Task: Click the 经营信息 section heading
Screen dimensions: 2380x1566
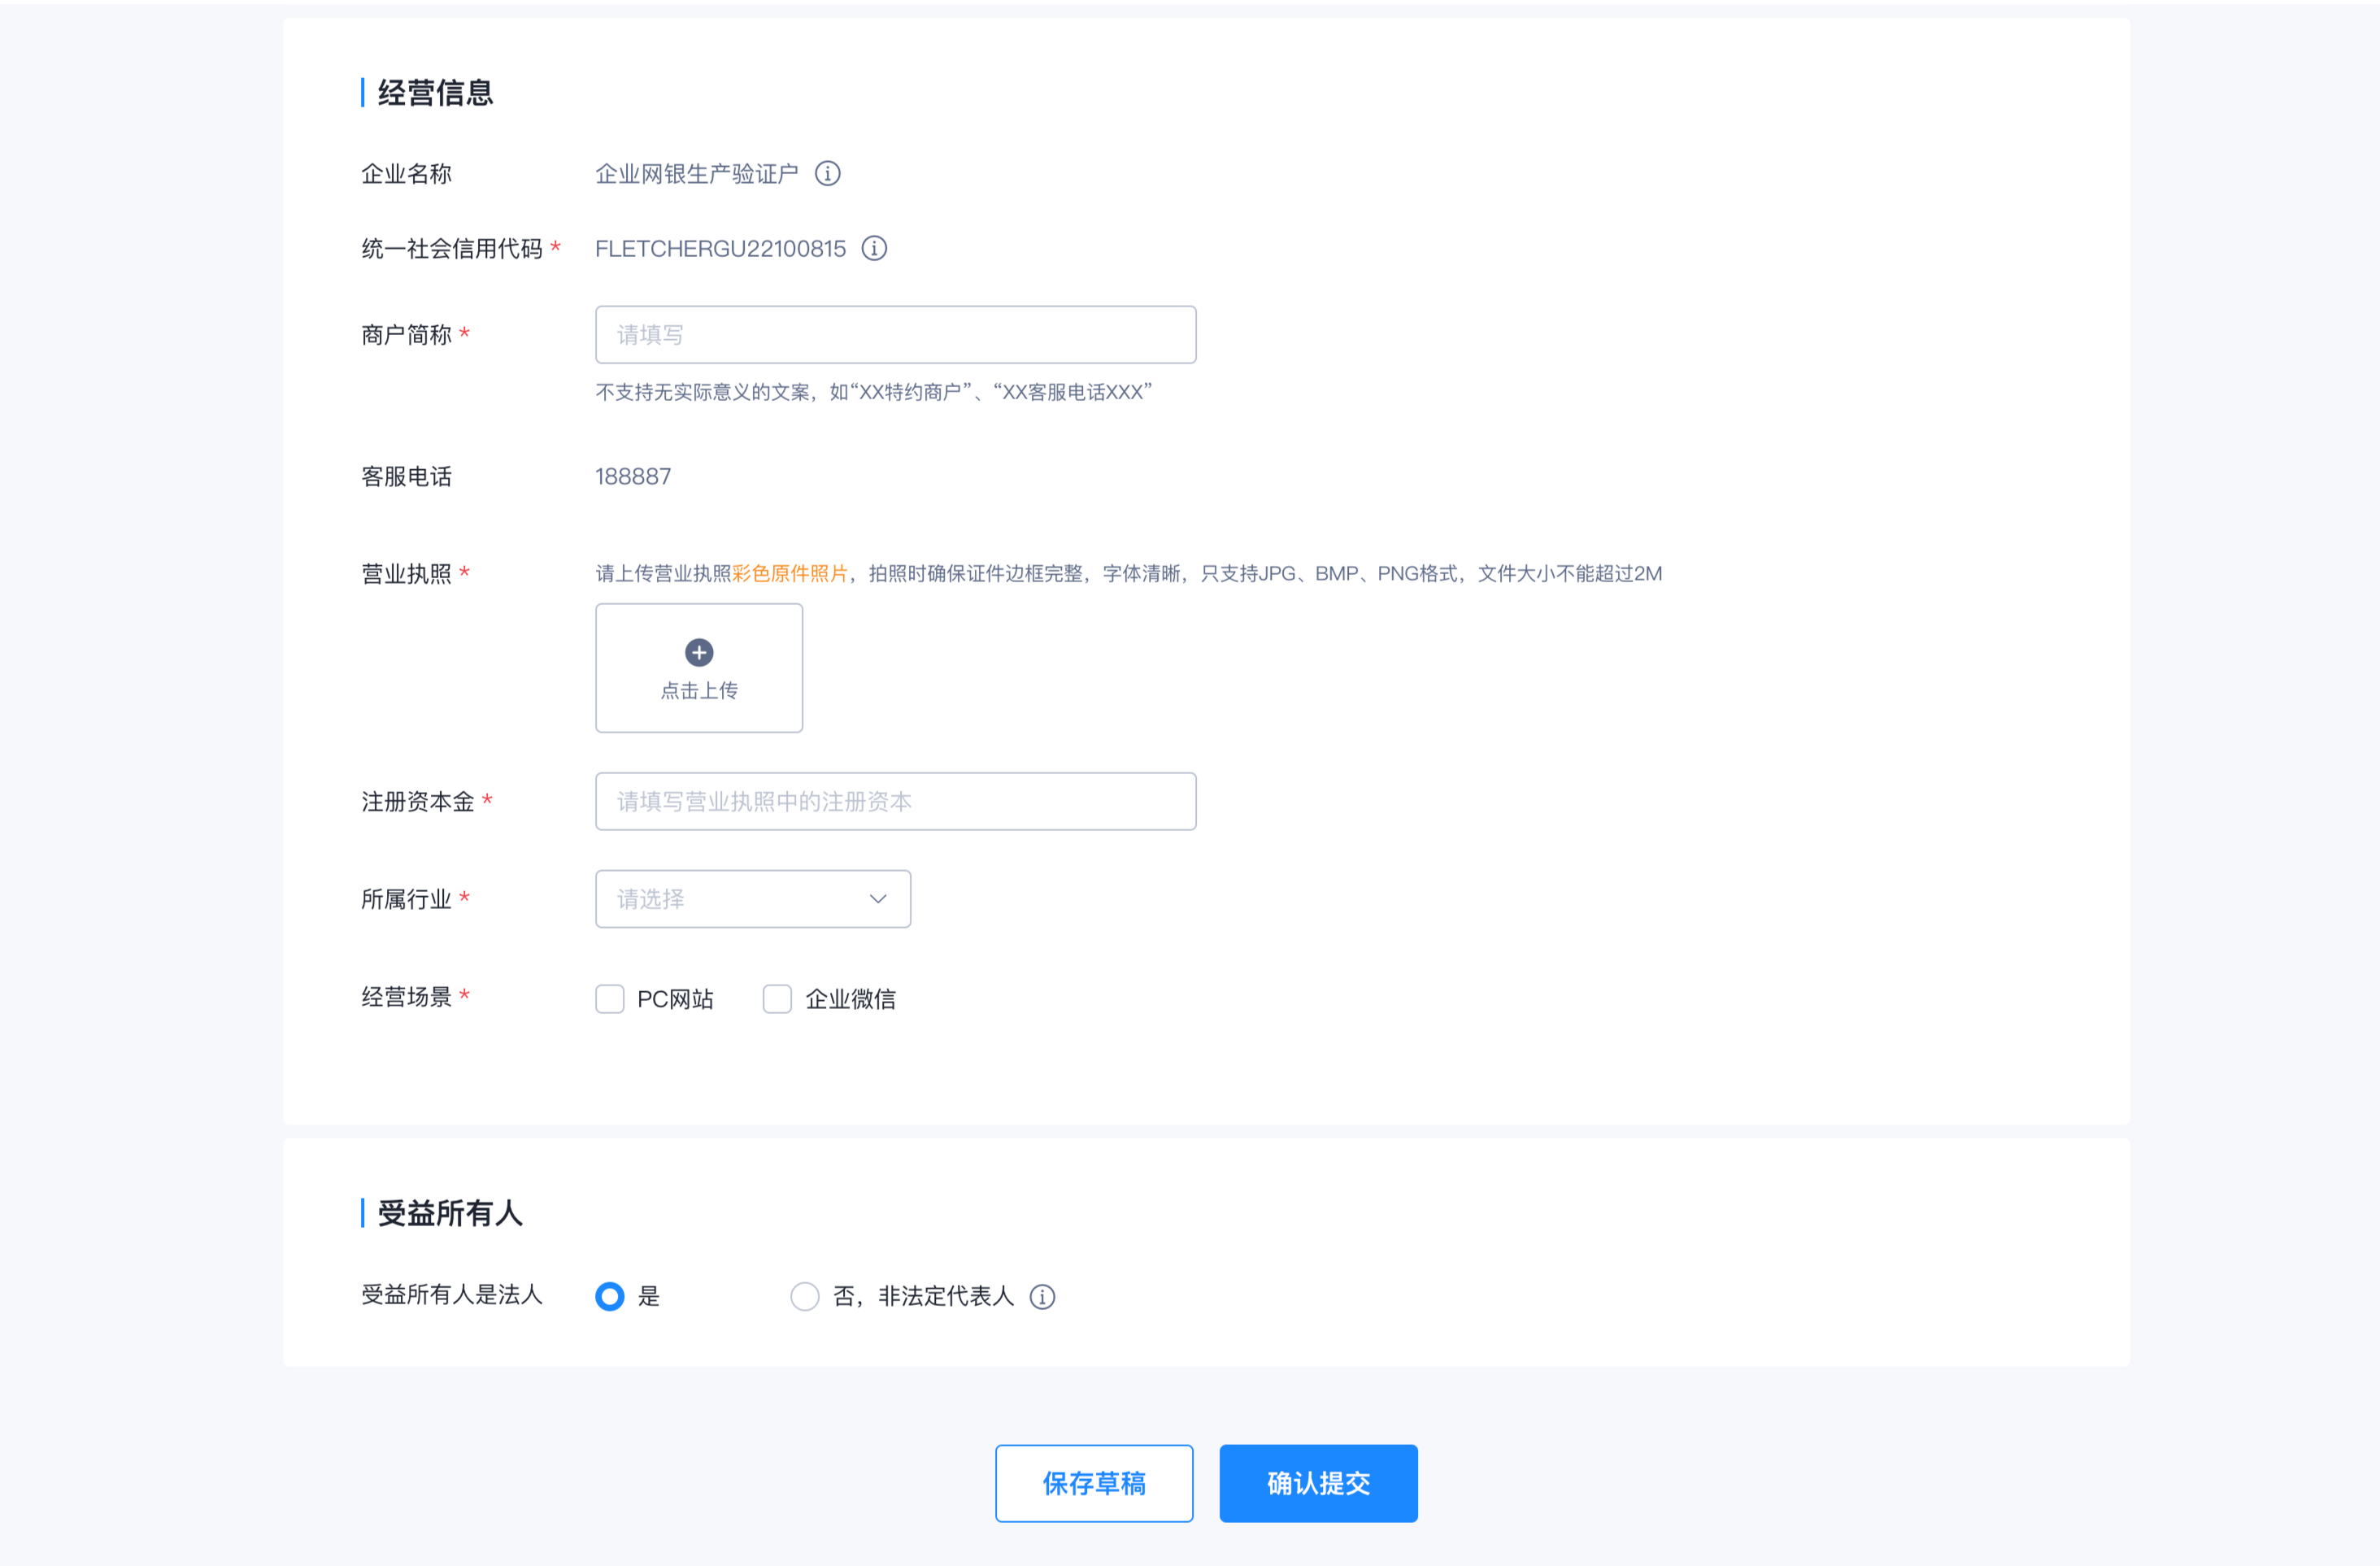Action: pyautogui.click(x=435, y=93)
